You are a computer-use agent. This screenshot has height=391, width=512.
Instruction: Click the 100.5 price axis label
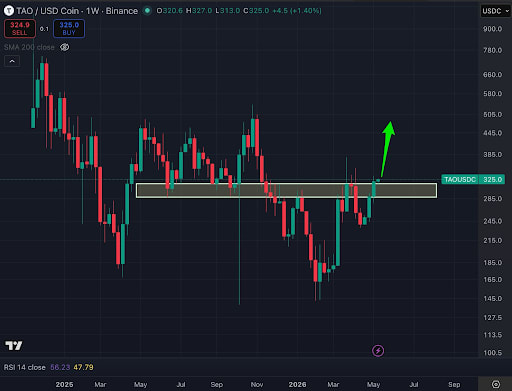492,353
